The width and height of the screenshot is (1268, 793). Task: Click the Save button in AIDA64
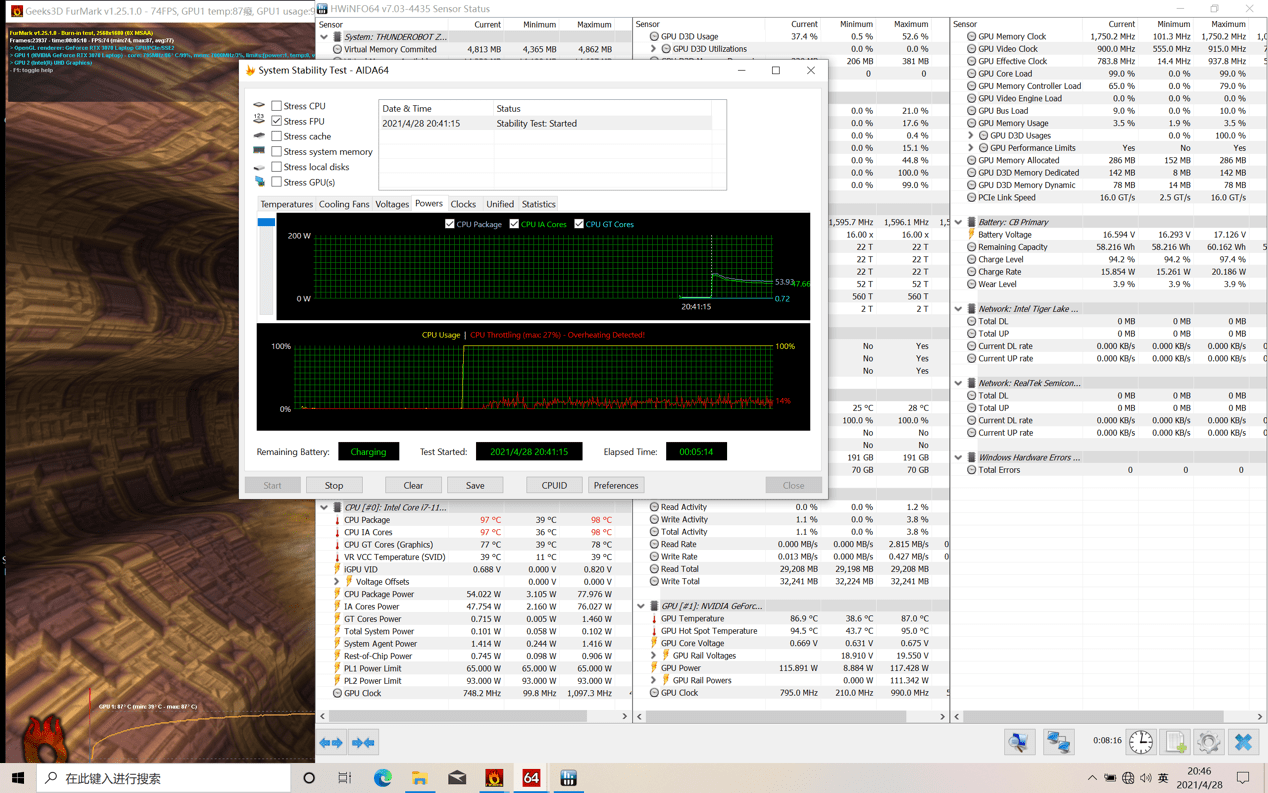(x=475, y=485)
